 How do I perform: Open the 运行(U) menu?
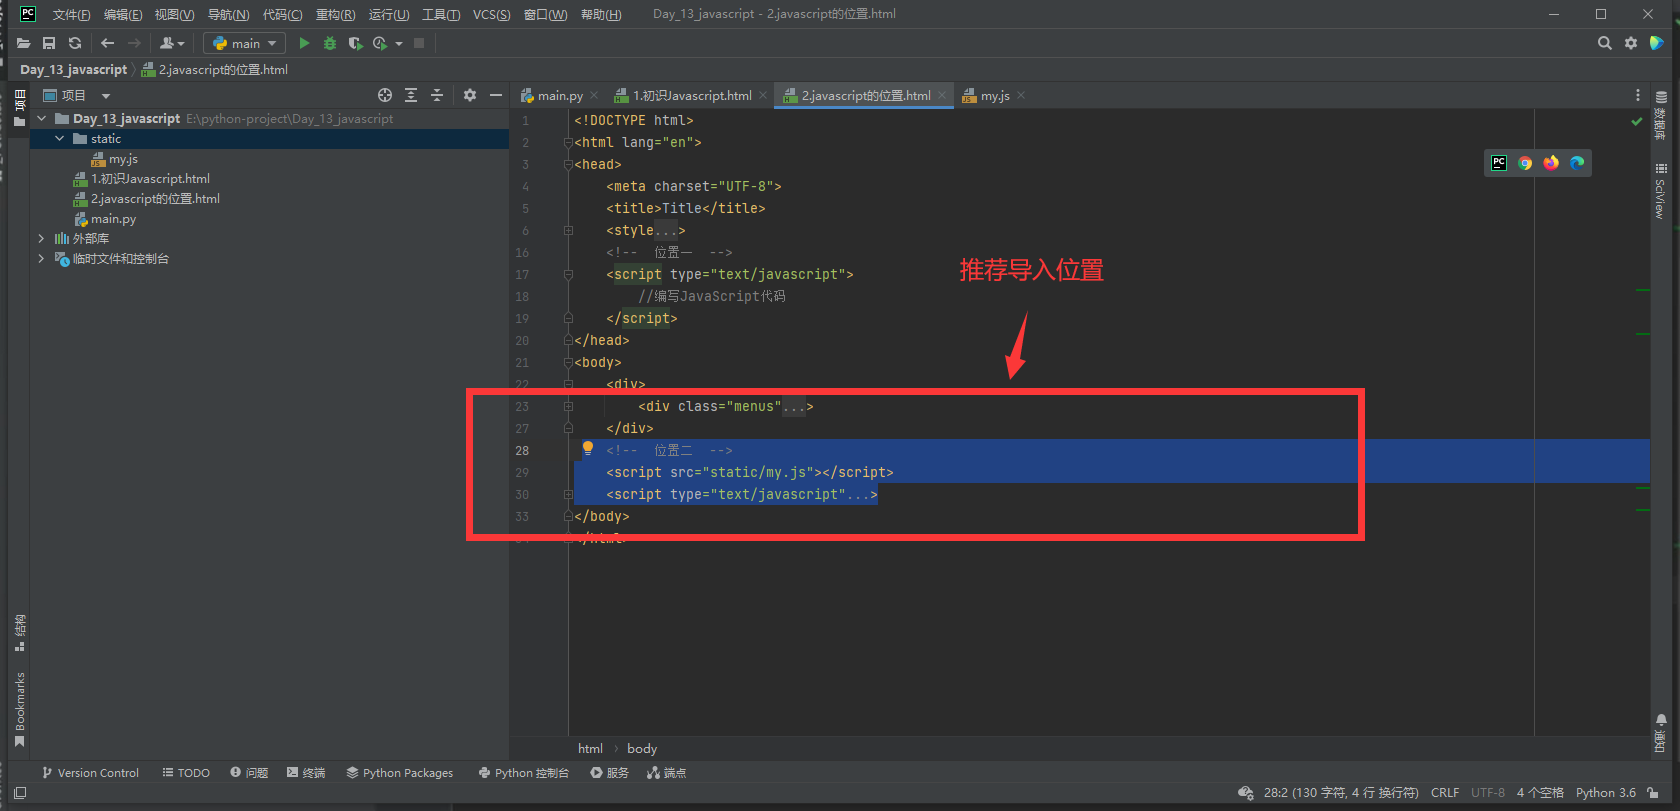pyautogui.click(x=389, y=14)
